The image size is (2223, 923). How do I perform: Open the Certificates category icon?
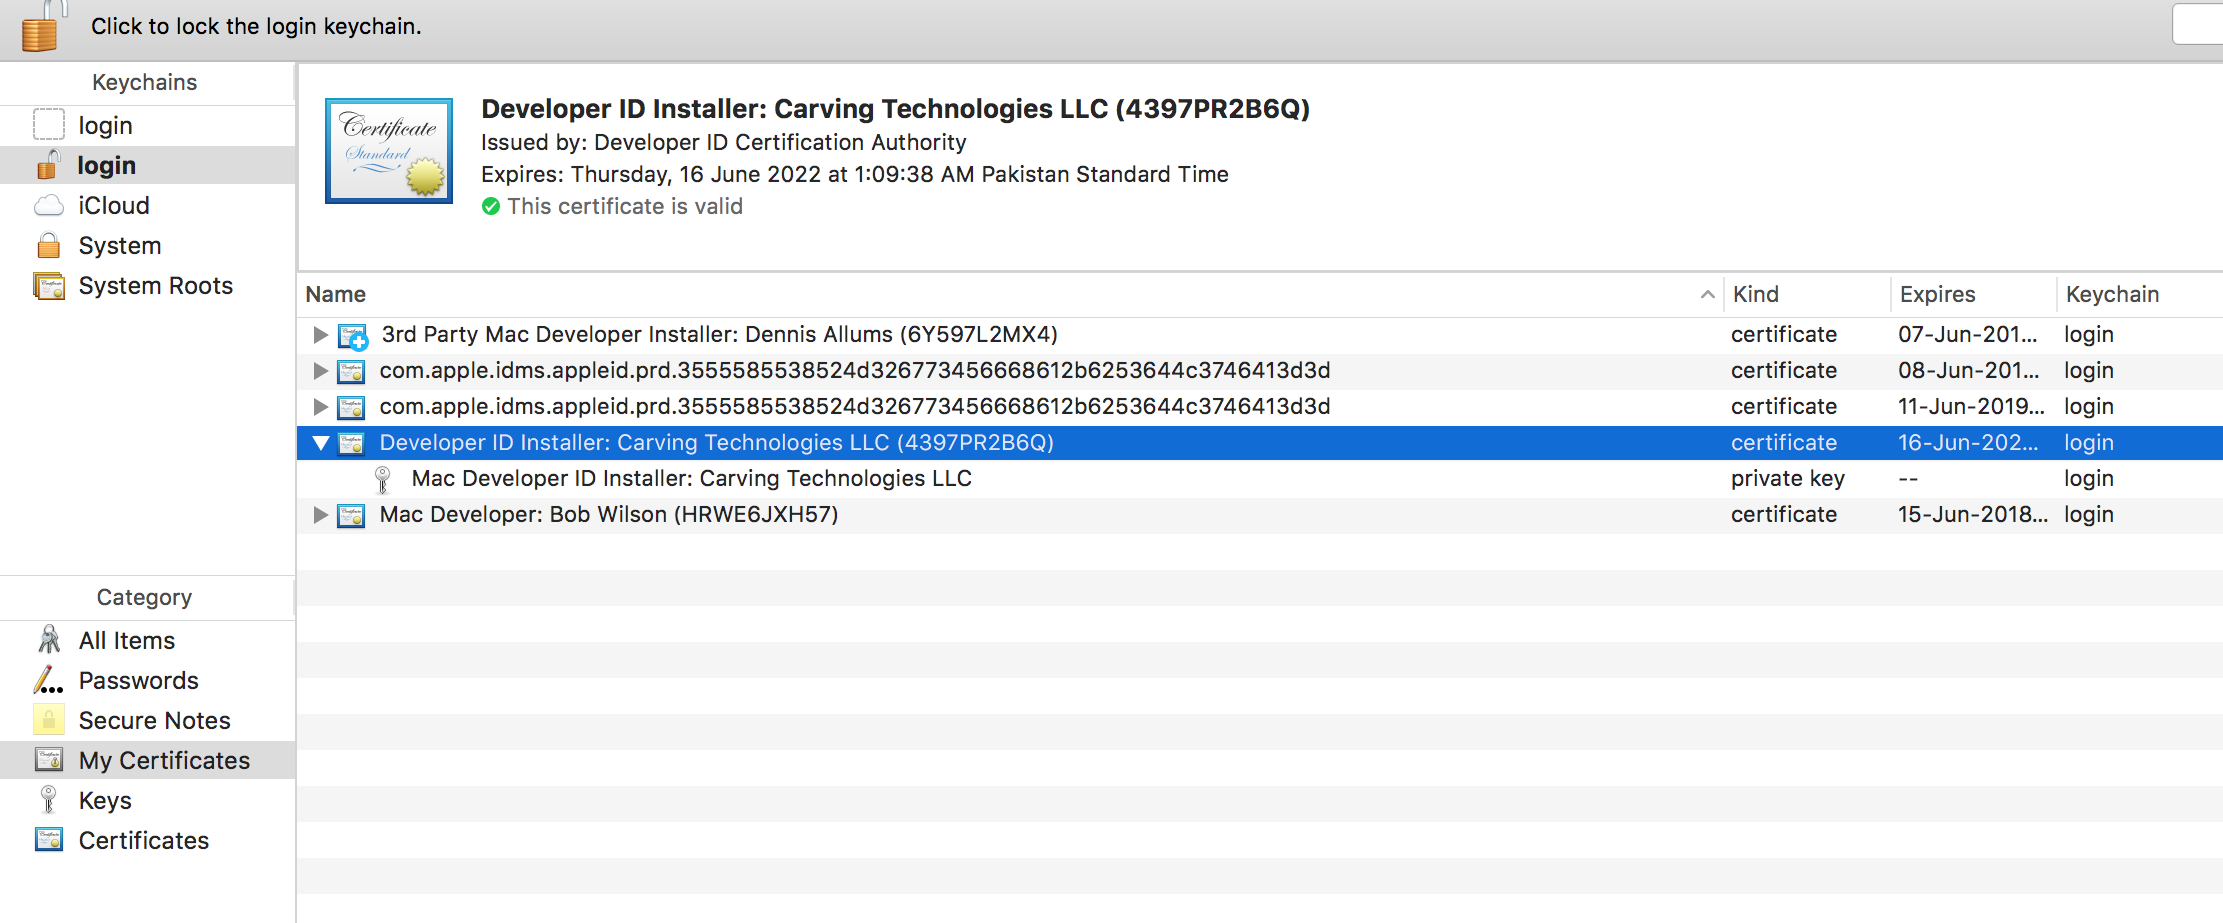pyautogui.click(x=49, y=840)
